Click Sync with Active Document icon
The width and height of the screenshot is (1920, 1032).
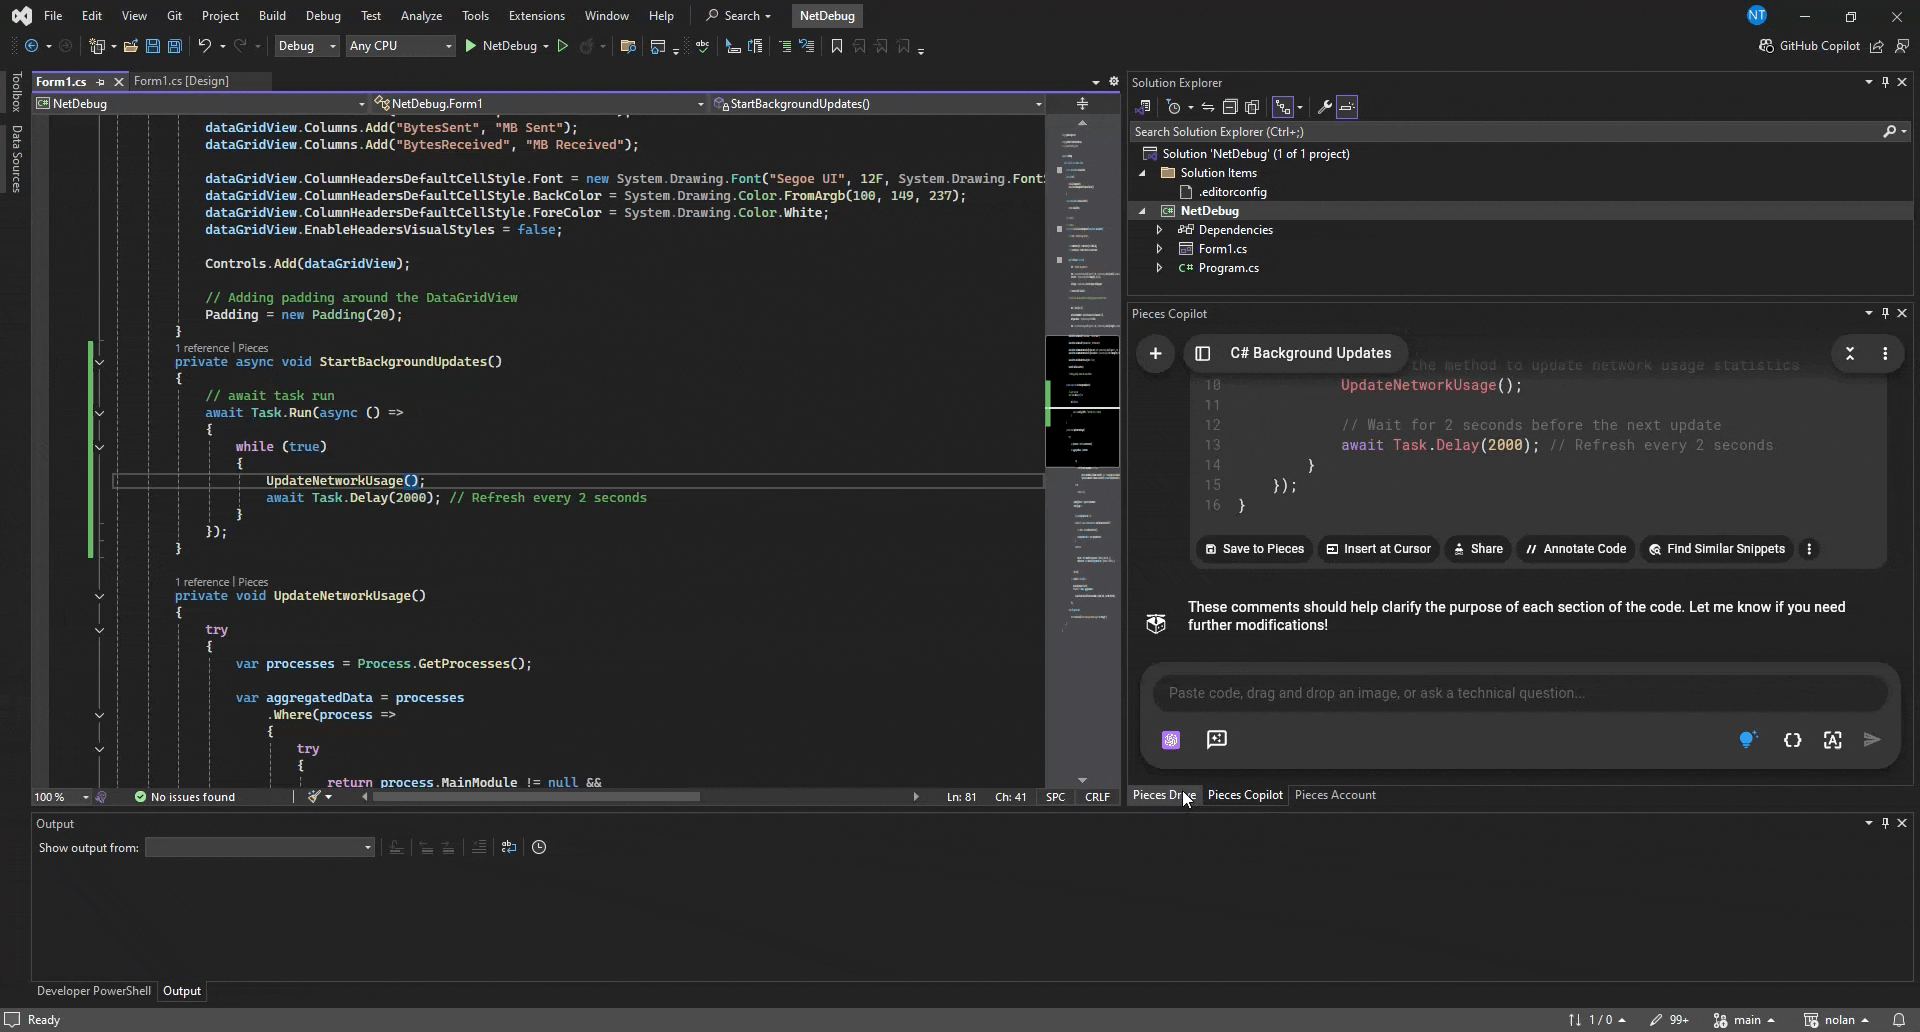coord(1208,107)
